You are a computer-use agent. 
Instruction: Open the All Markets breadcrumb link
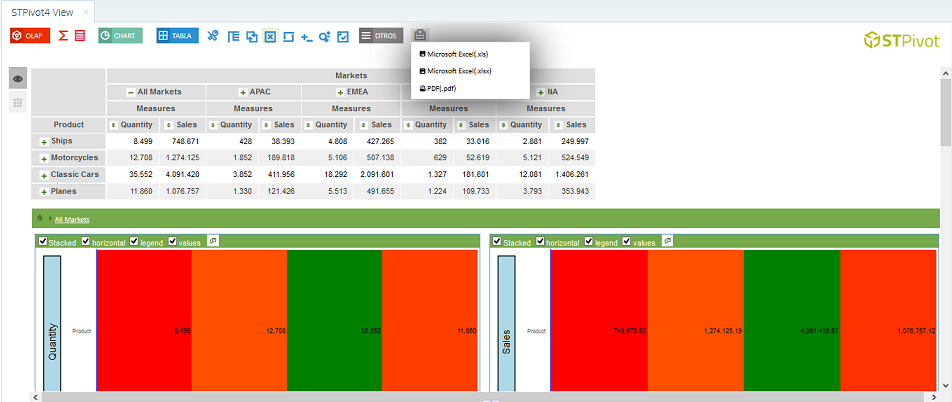[72, 219]
